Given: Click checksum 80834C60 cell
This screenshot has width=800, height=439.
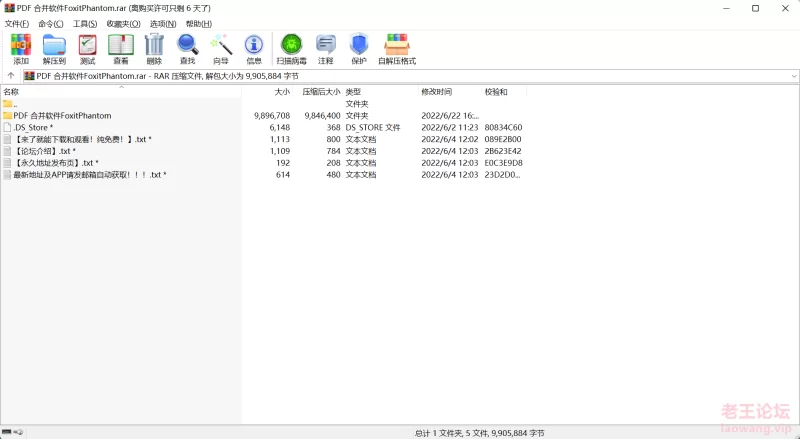Looking at the screenshot, I should point(503,127).
